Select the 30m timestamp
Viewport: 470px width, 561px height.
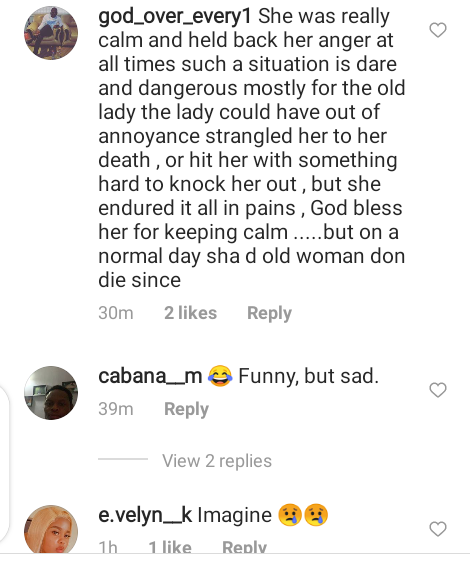[116, 313]
